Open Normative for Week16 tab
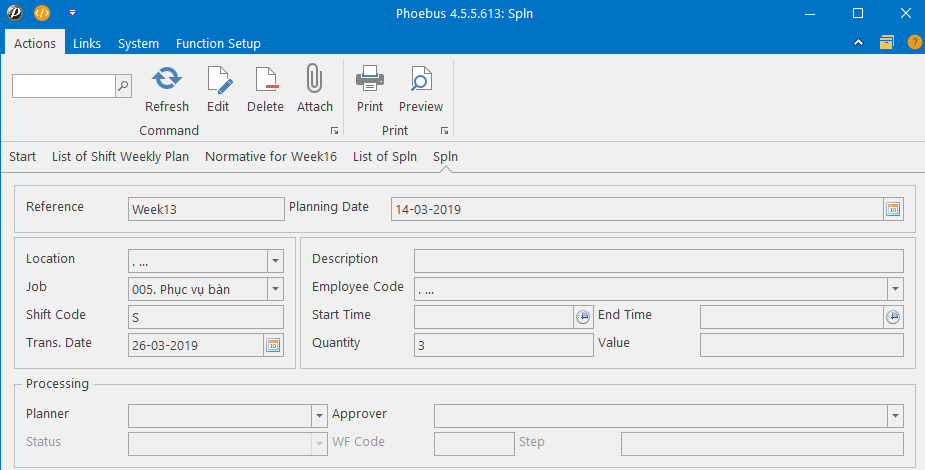 [x=271, y=156]
